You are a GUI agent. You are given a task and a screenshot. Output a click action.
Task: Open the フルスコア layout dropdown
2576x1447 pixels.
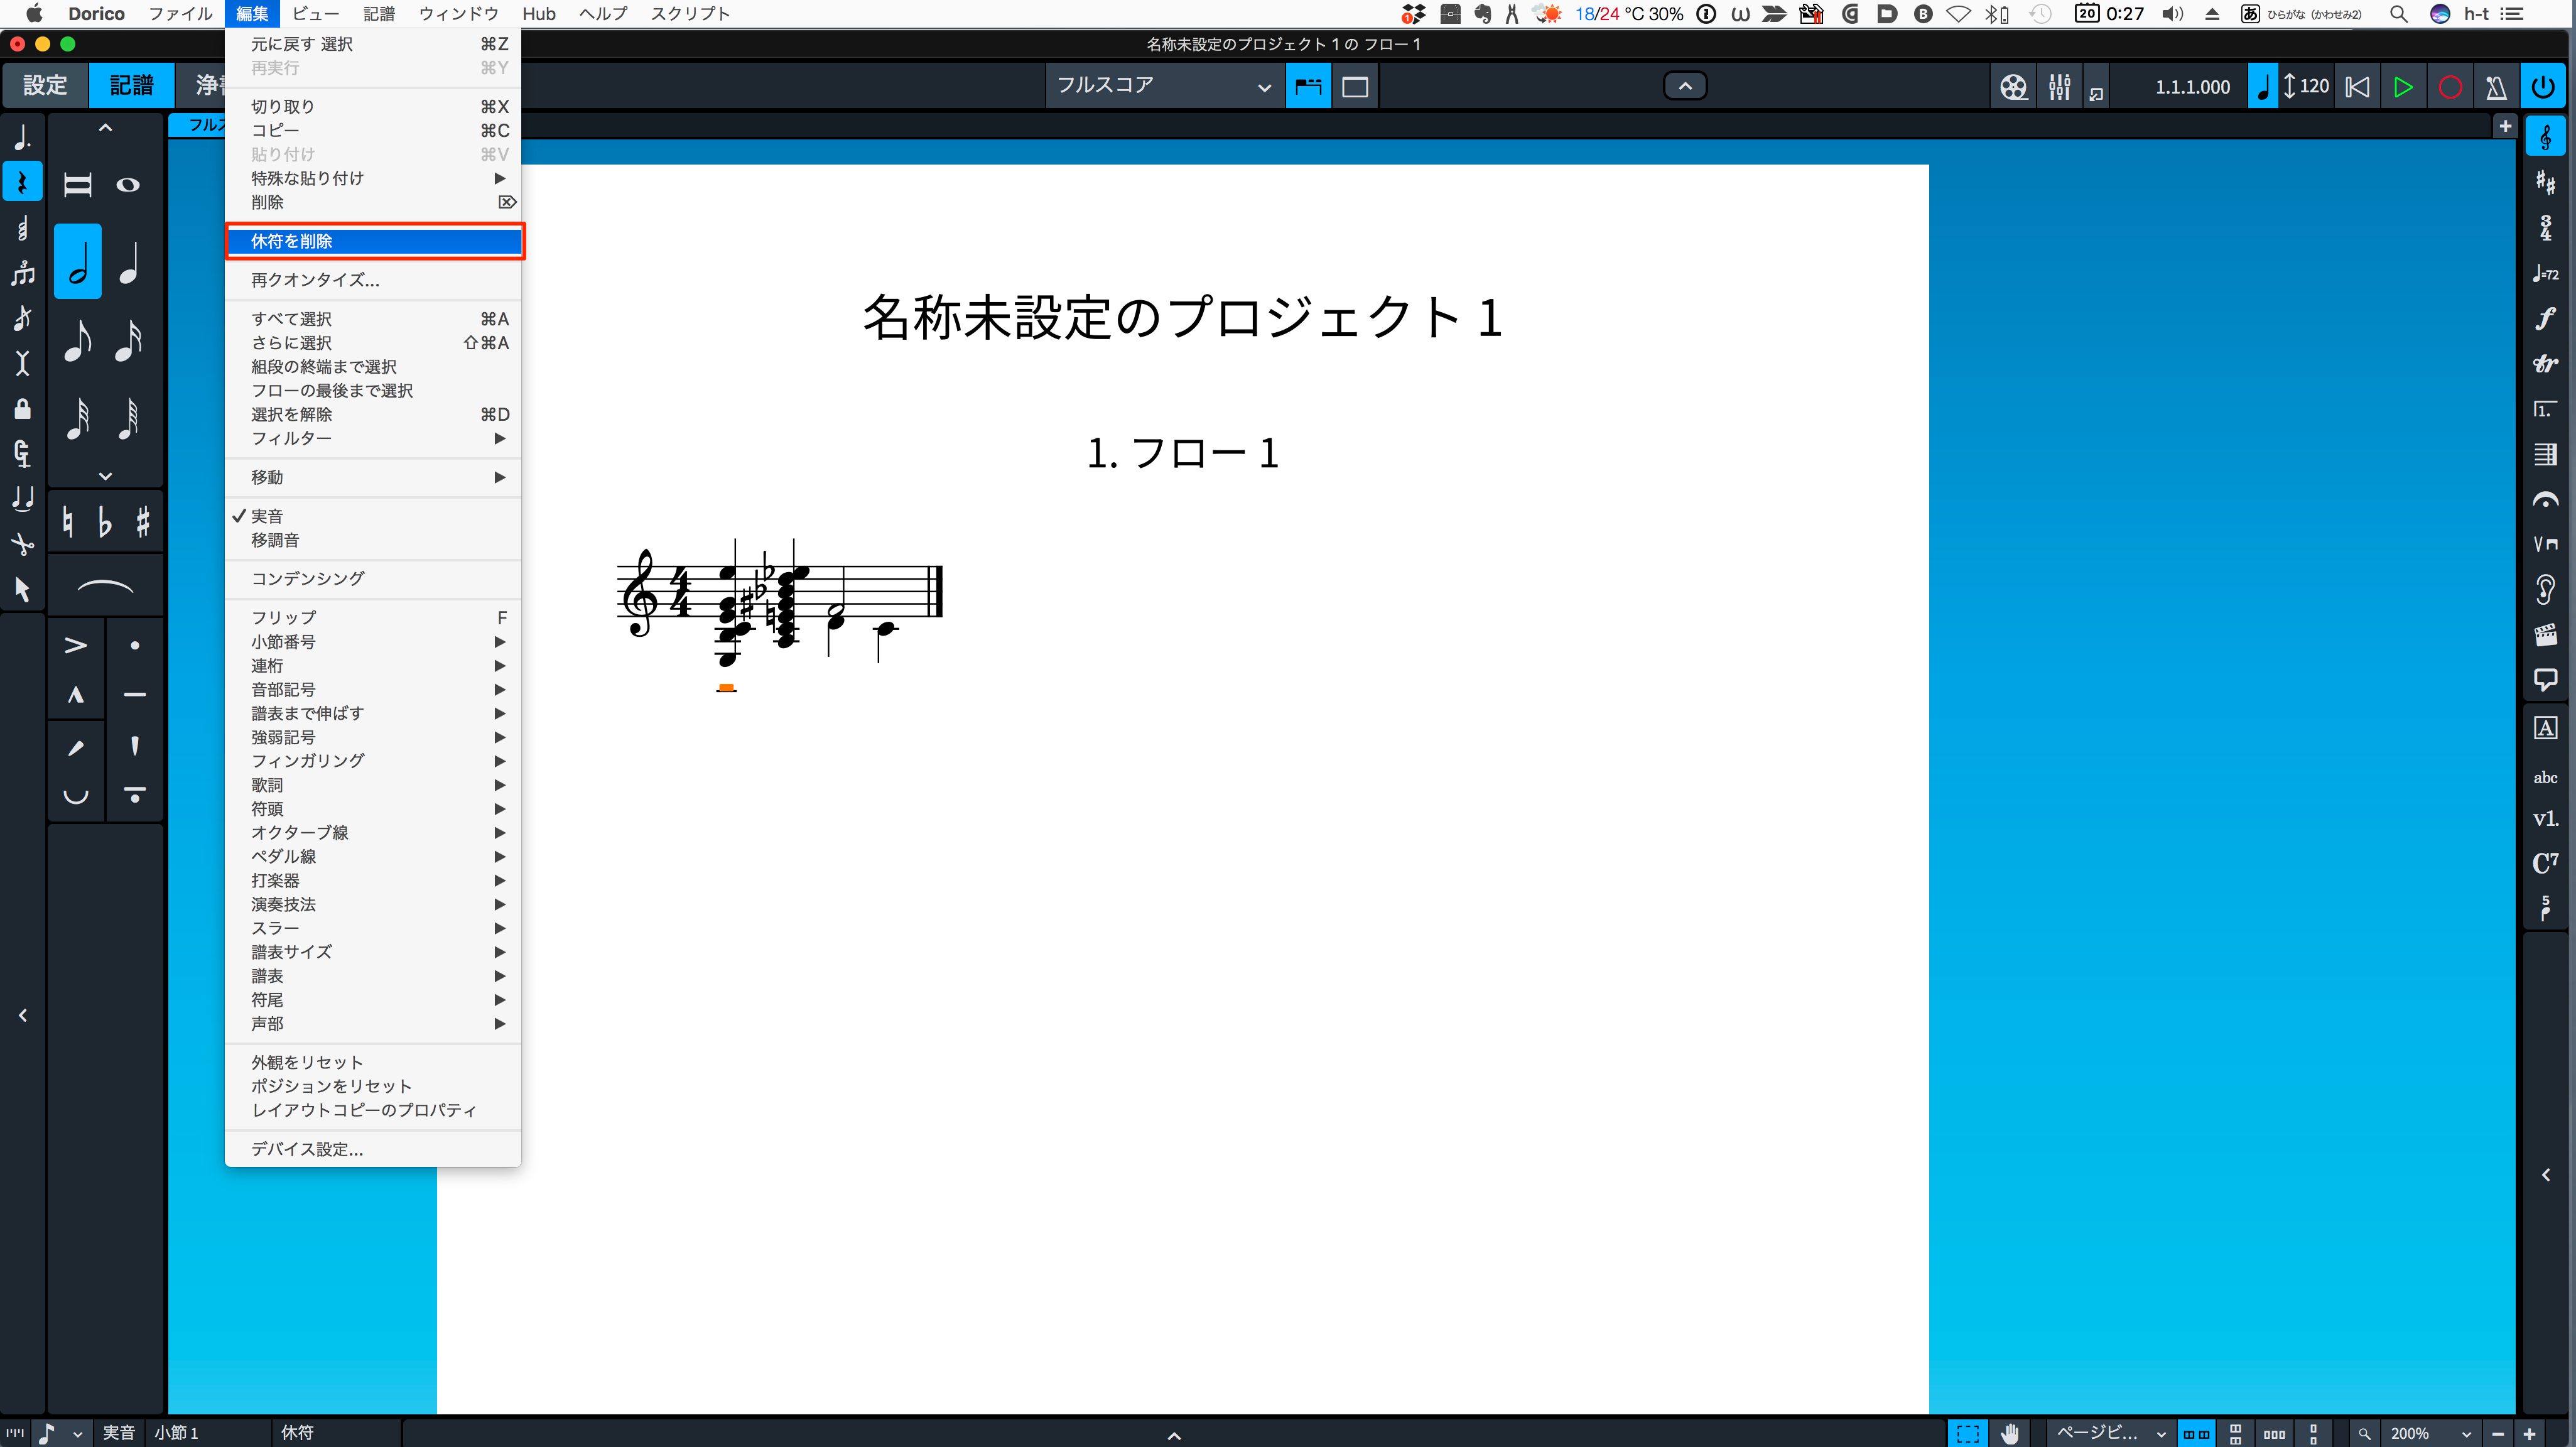(x=1164, y=87)
